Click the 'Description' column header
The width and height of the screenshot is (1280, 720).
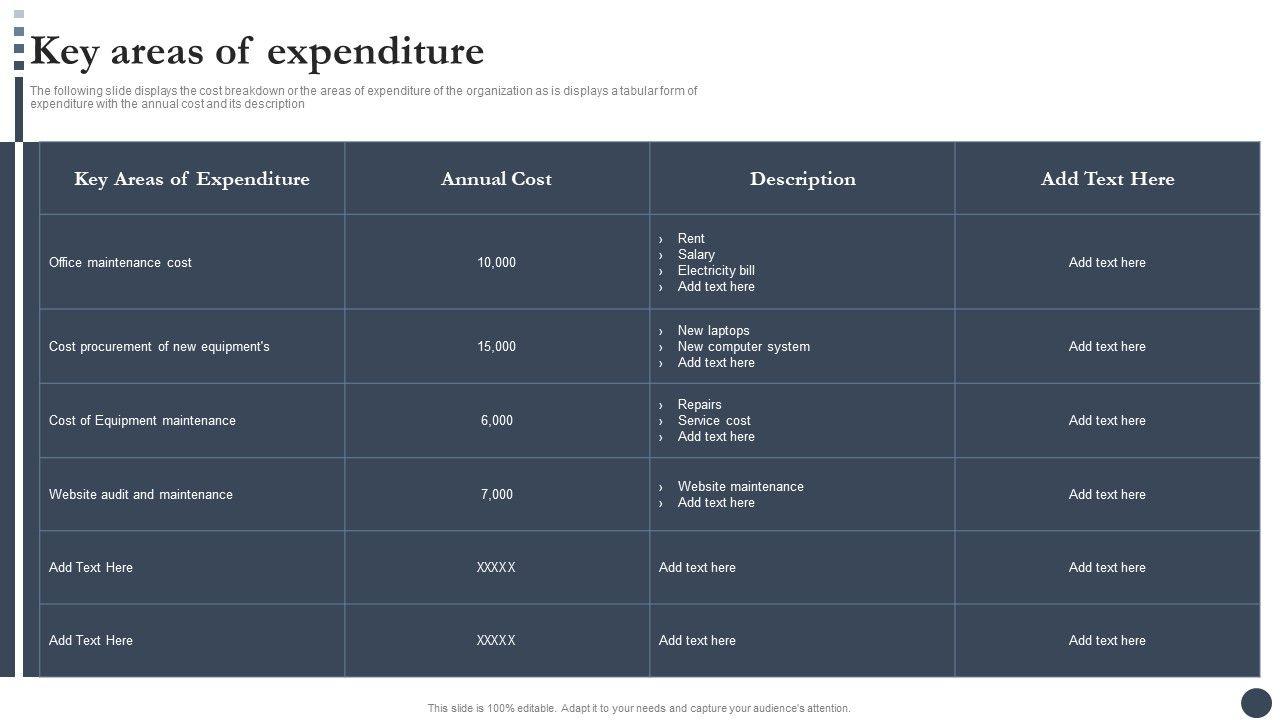(802, 179)
